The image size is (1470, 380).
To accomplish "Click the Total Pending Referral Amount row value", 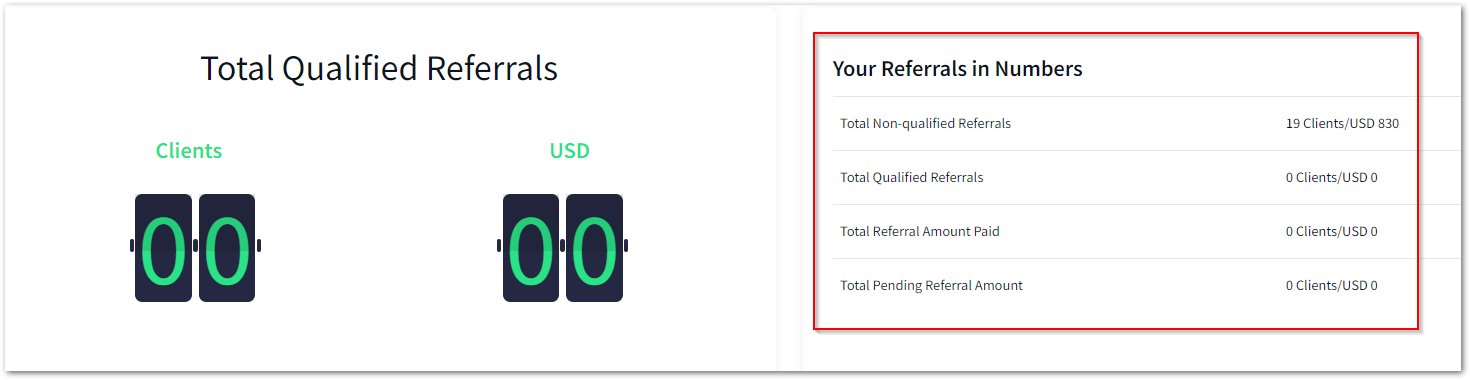I will point(1332,286).
